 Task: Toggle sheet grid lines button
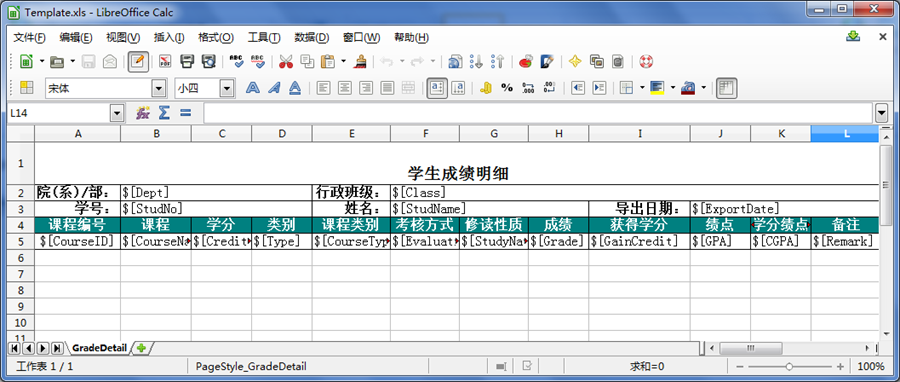[x=727, y=88]
